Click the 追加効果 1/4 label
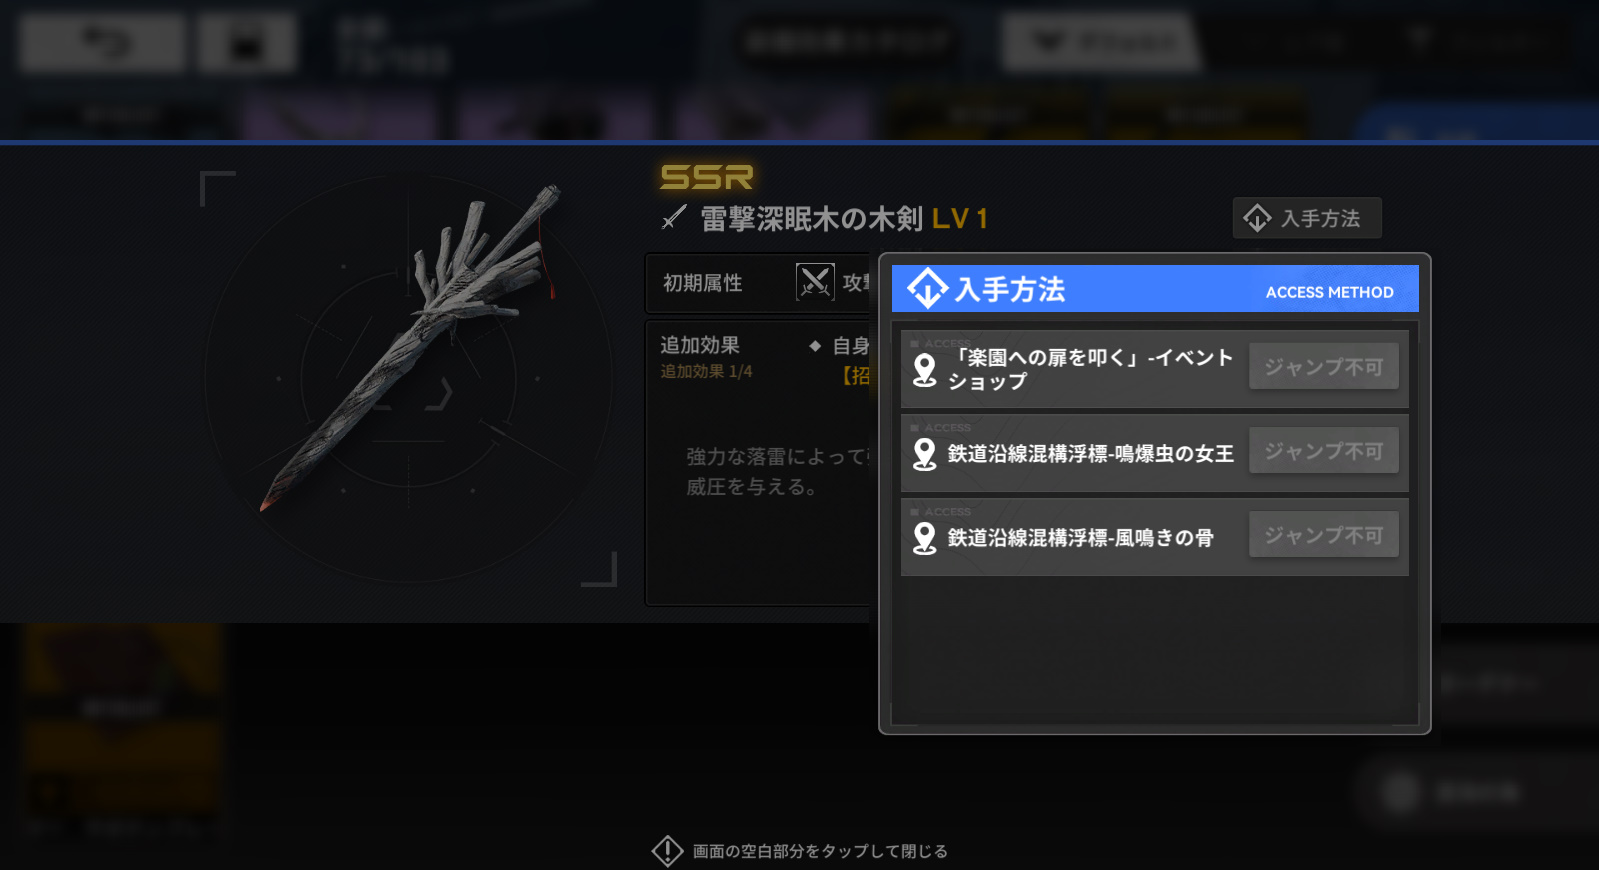1599x870 pixels. point(706,372)
